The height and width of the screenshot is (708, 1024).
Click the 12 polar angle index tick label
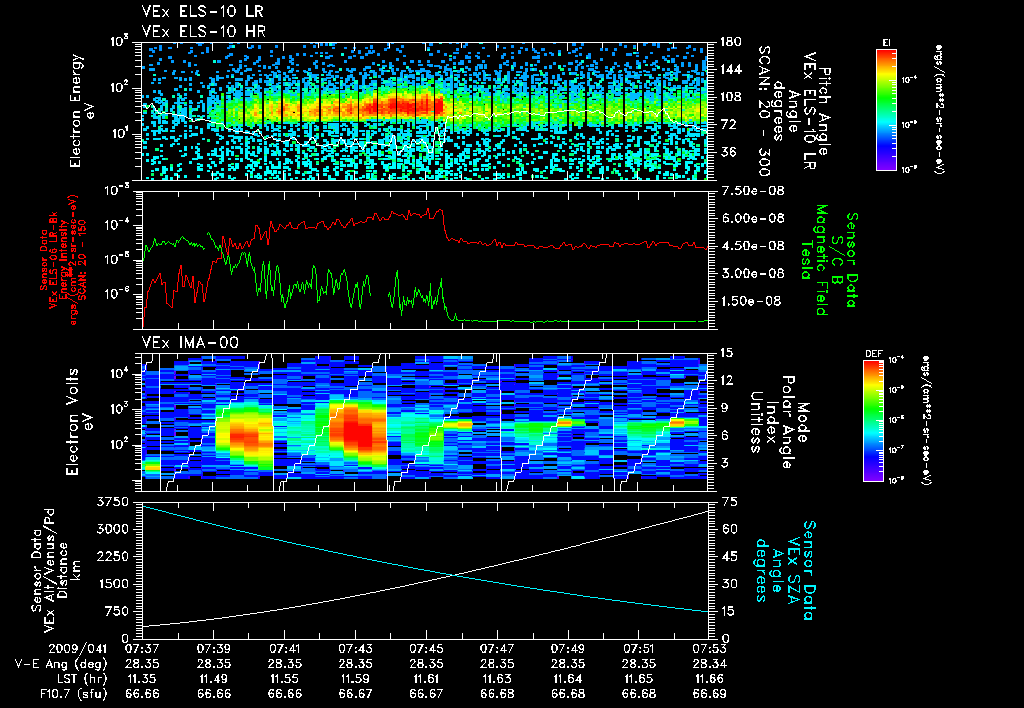click(726, 380)
